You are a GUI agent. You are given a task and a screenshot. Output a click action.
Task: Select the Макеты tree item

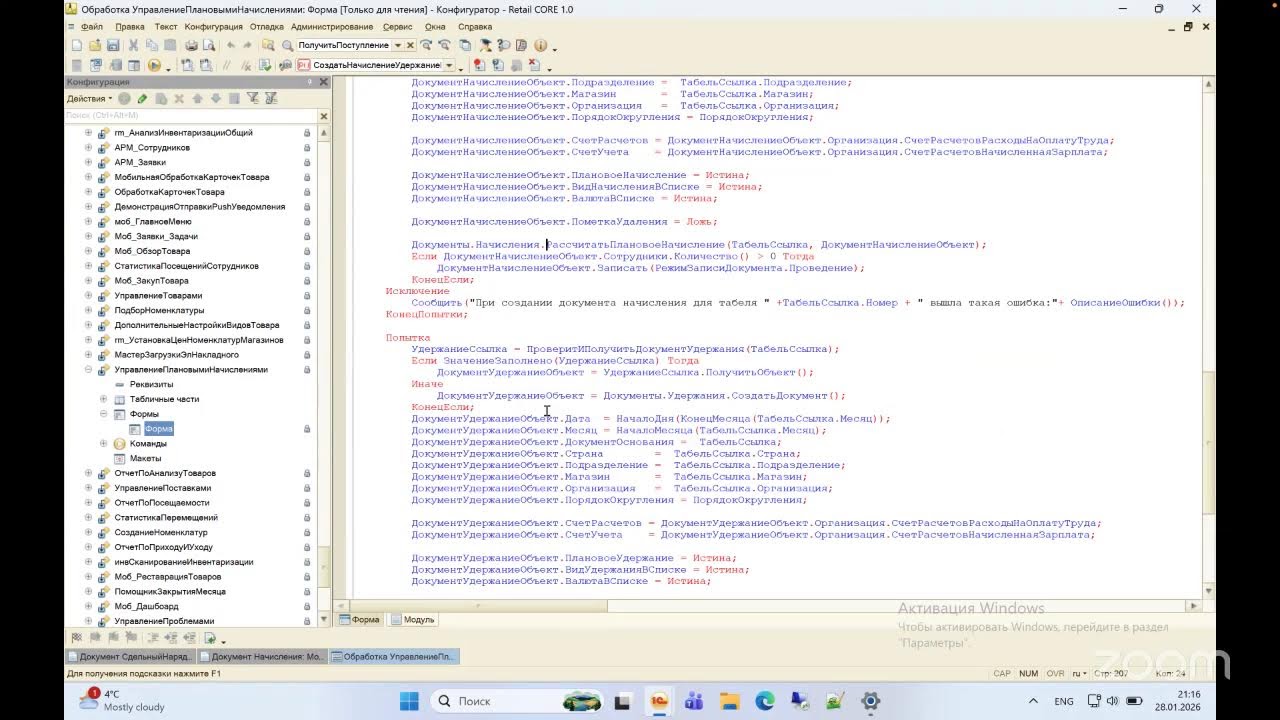[x=145, y=458]
